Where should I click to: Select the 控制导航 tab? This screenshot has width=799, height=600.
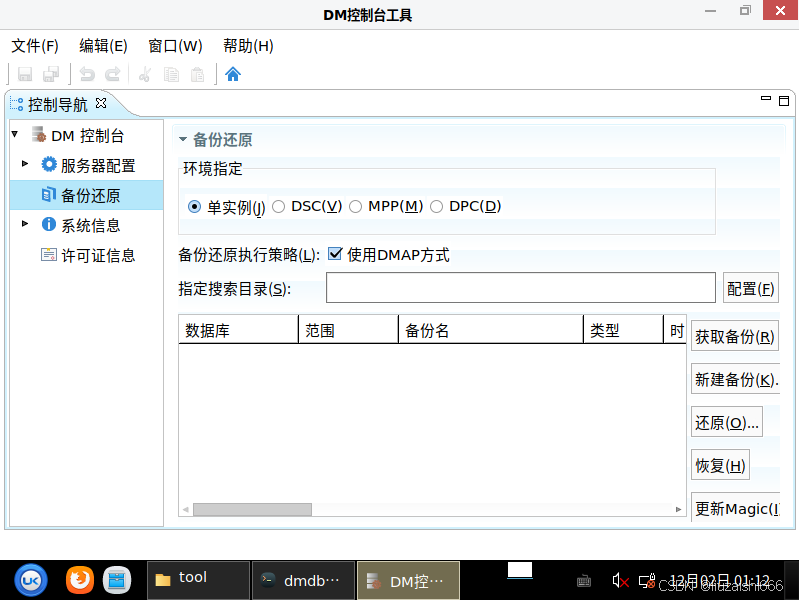click(x=57, y=105)
